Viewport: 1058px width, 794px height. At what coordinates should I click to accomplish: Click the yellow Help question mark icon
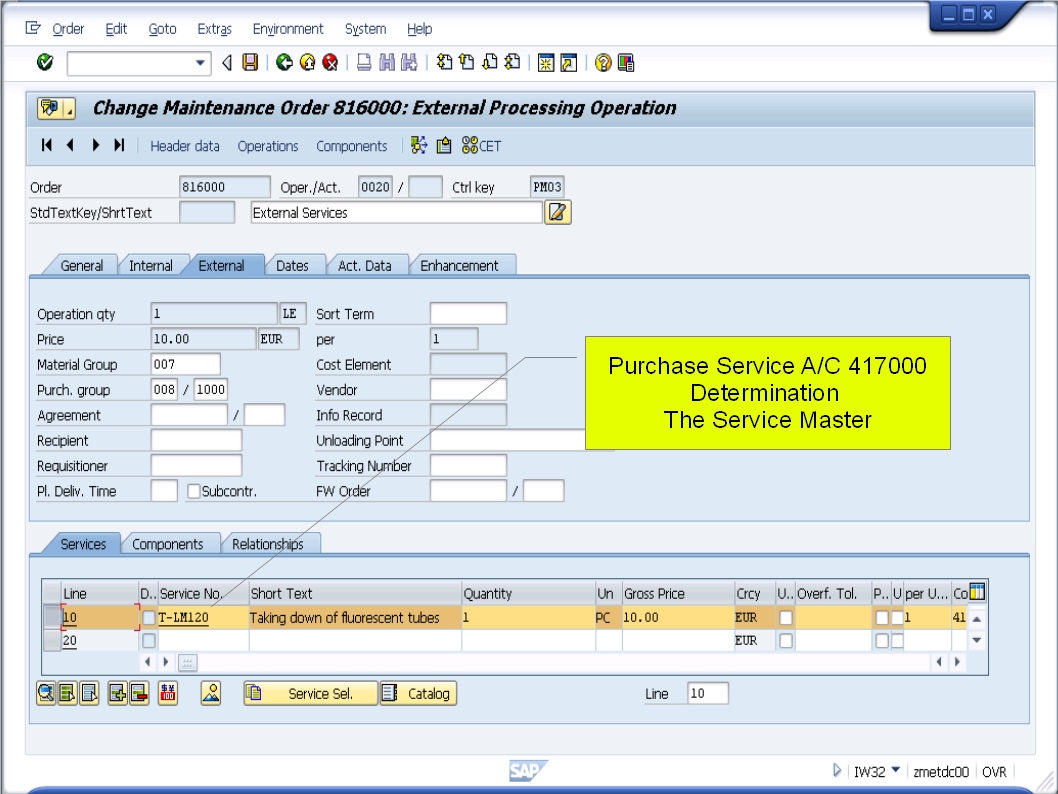pos(603,63)
